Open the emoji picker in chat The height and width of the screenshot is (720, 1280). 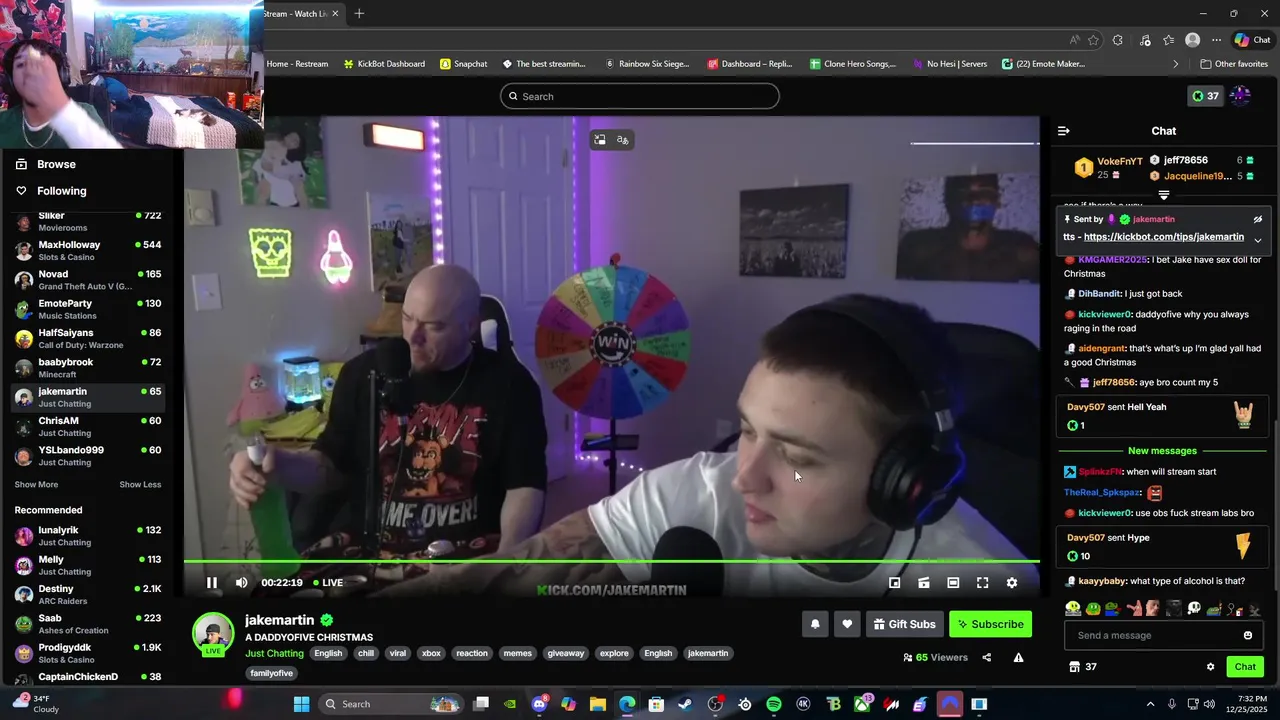(x=1248, y=635)
